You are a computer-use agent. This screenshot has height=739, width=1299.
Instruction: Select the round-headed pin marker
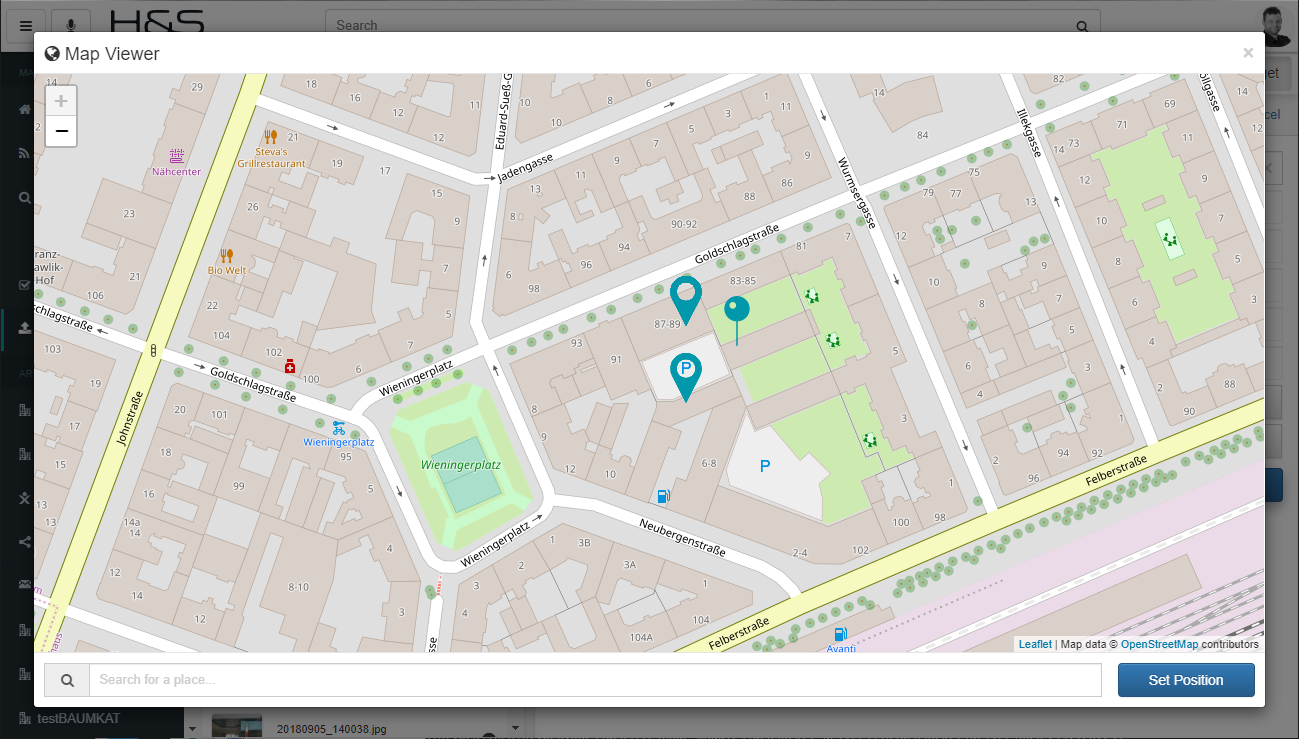(736, 309)
